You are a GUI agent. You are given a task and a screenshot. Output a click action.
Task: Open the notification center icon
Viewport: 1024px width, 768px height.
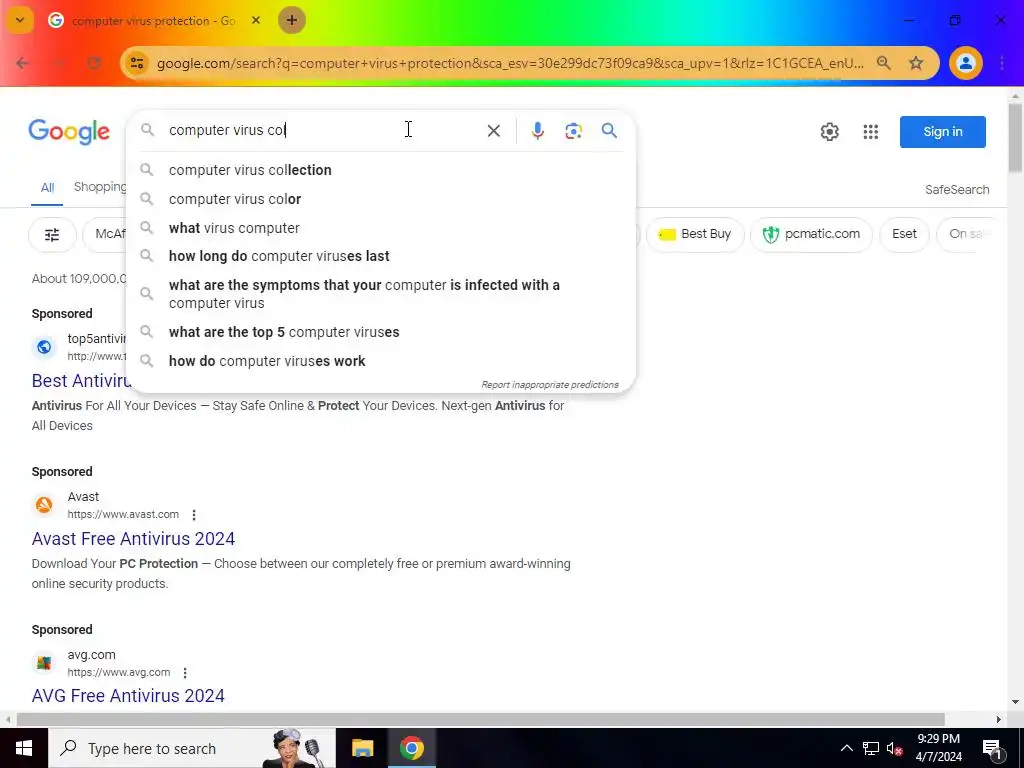click(x=992, y=748)
